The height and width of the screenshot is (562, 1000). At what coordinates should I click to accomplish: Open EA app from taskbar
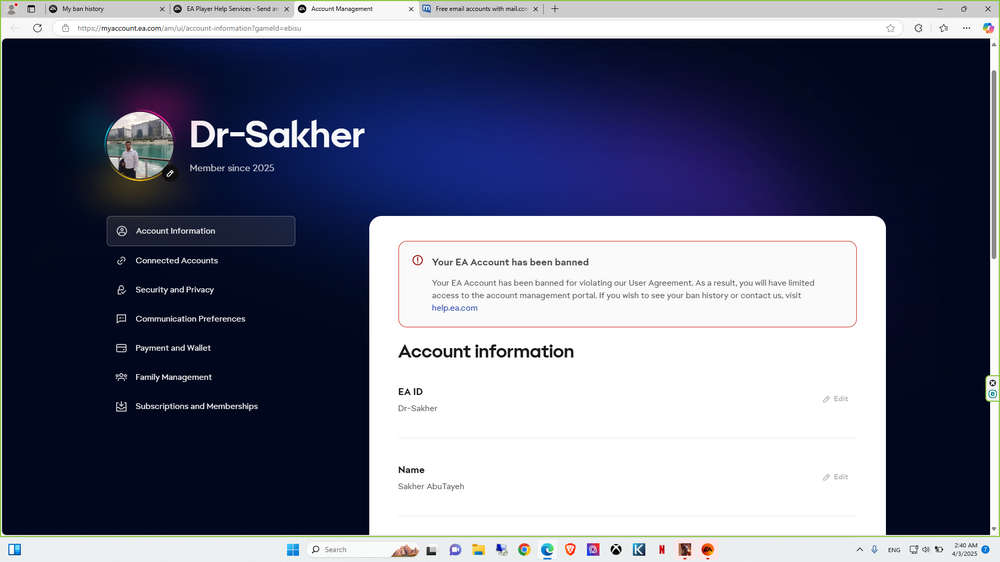click(708, 549)
